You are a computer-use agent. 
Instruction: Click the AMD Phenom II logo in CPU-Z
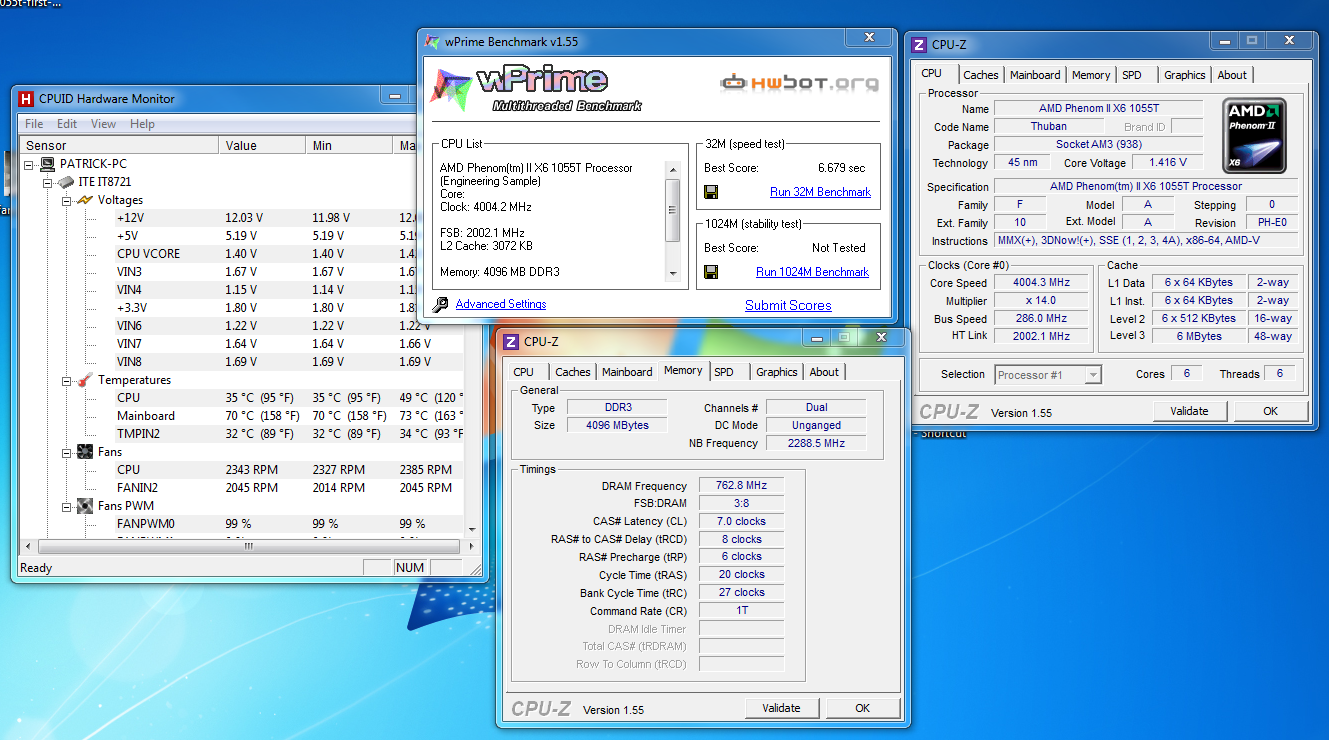click(x=1255, y=135)
